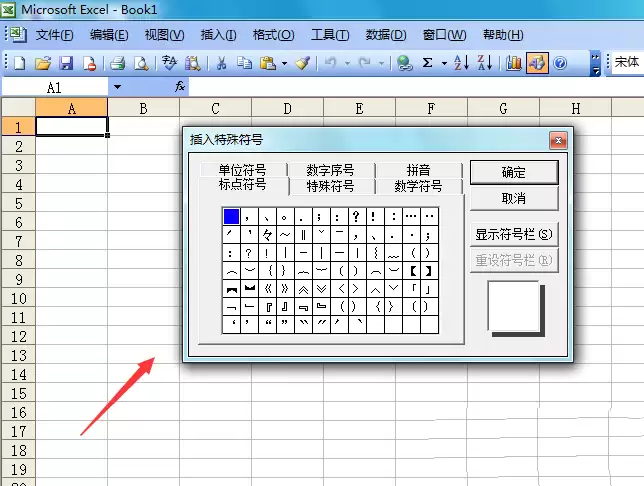644x486 pixels.
Task: Switch to the 数学符号 tab
Action: (x=418, y=186)
